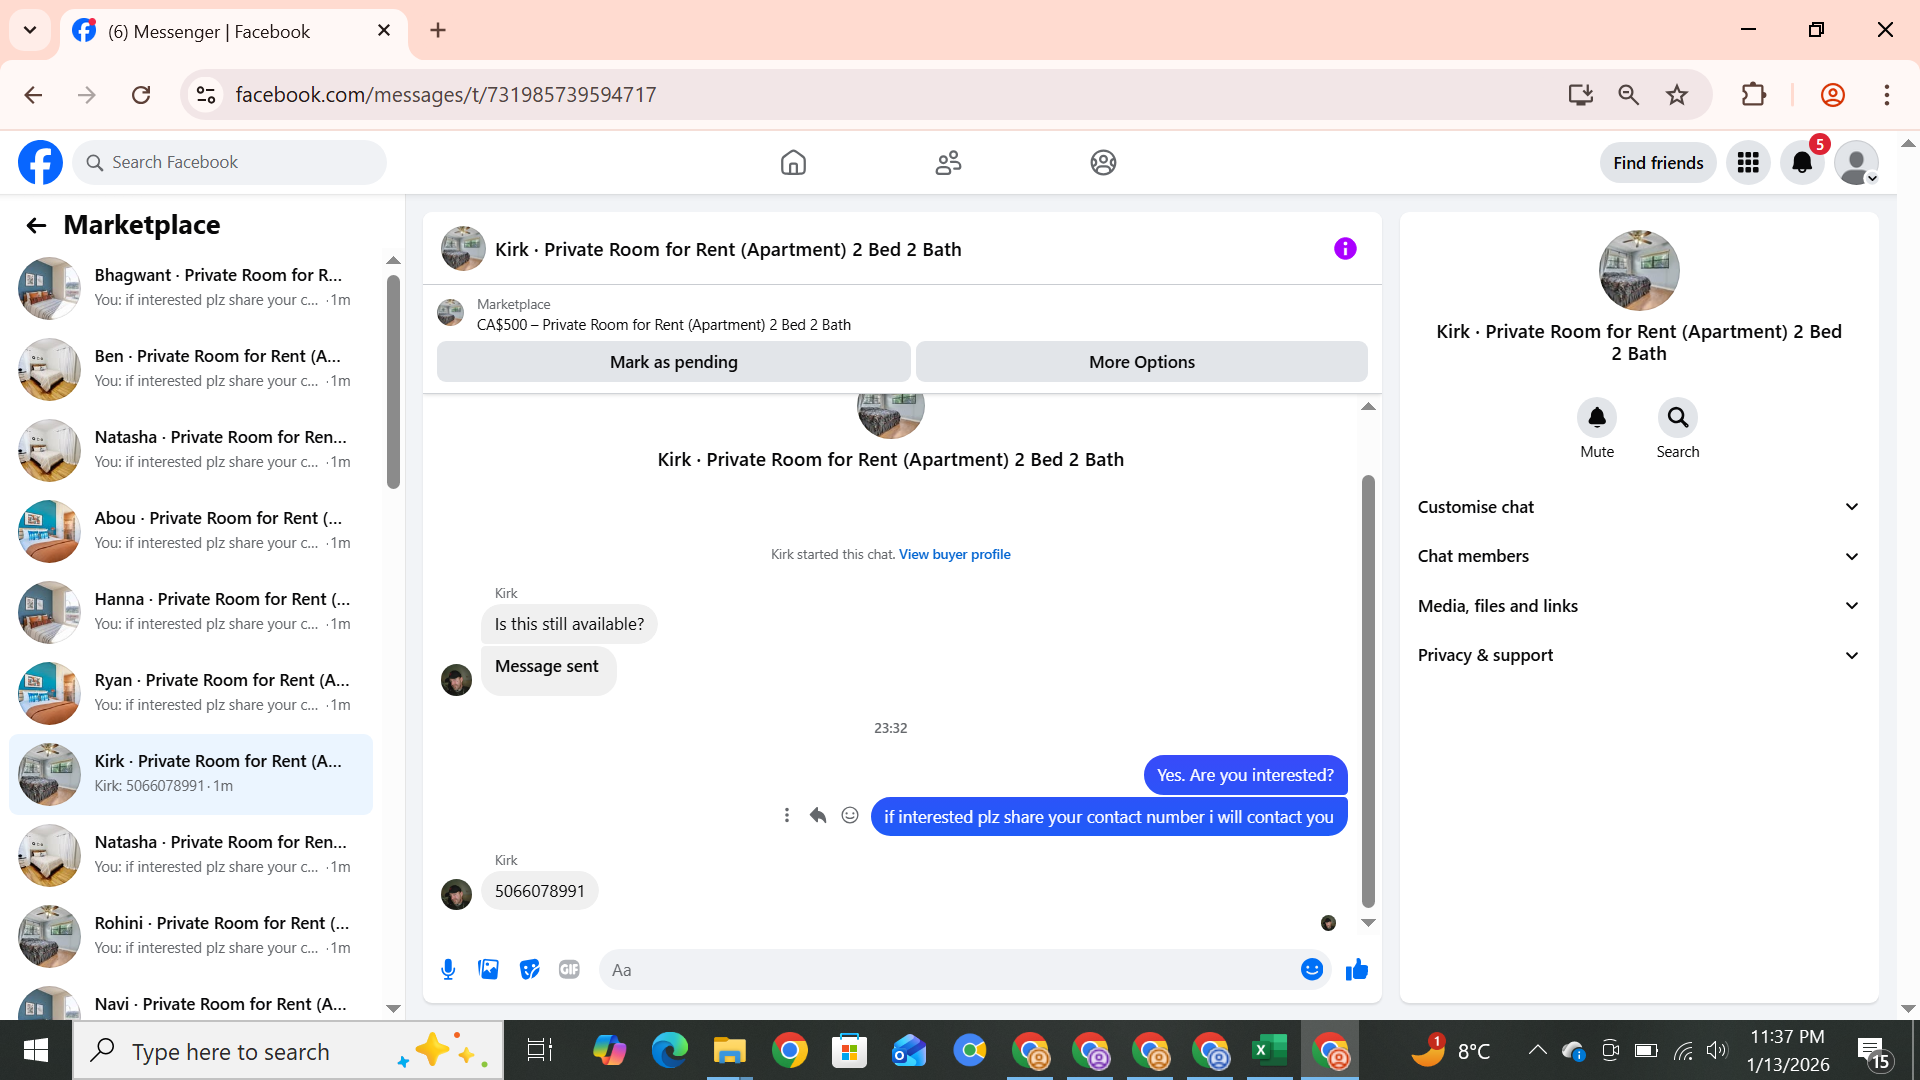This screenshot has width=1920, height=1080.
Task: Click the conversation list scrollbar
Action: [393, 380]
